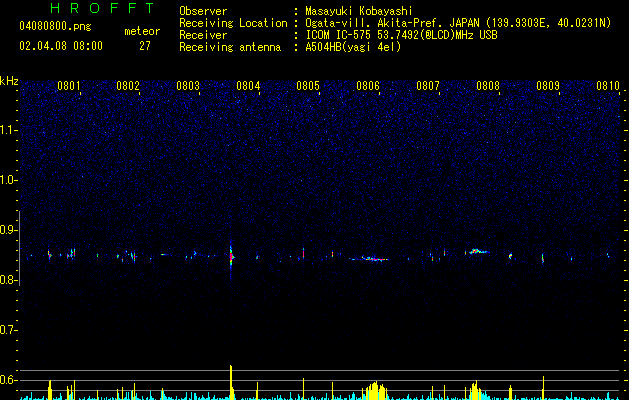
Task: Click the 0808 time marker
Action: [488, 86]
